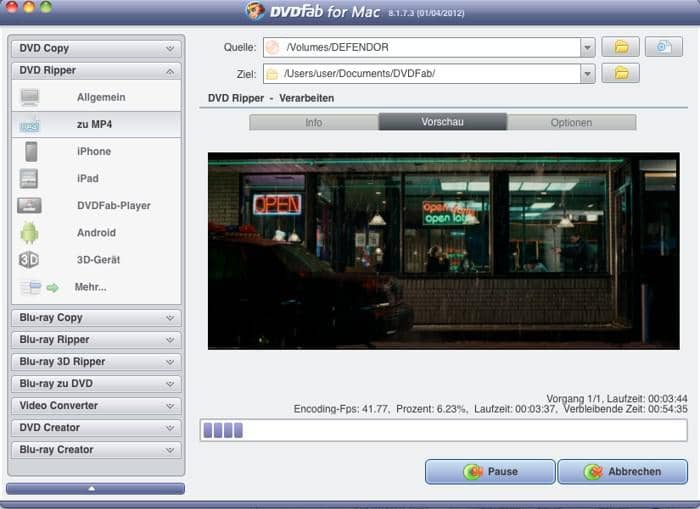Click the red close window button
This screenshot has height=509, width=700.
11,7
